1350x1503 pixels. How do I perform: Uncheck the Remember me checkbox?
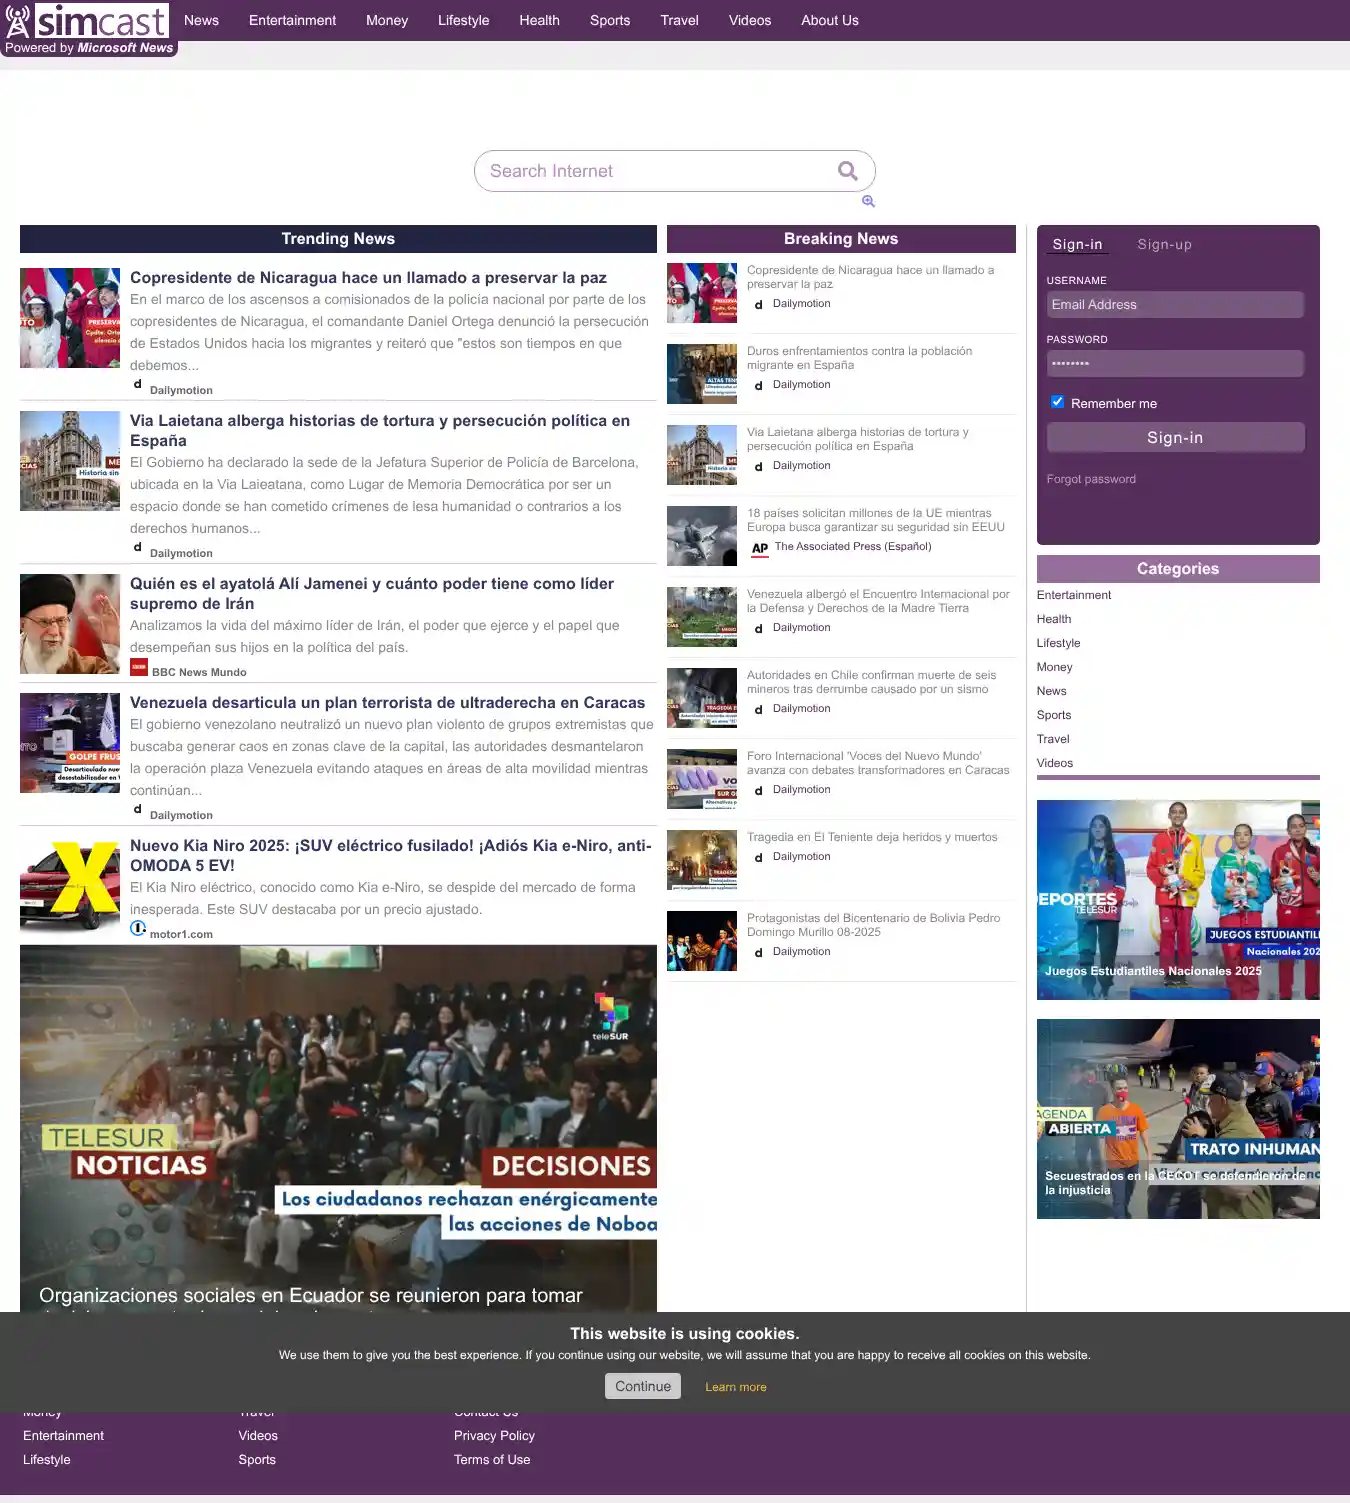(x=1057, y=402)
